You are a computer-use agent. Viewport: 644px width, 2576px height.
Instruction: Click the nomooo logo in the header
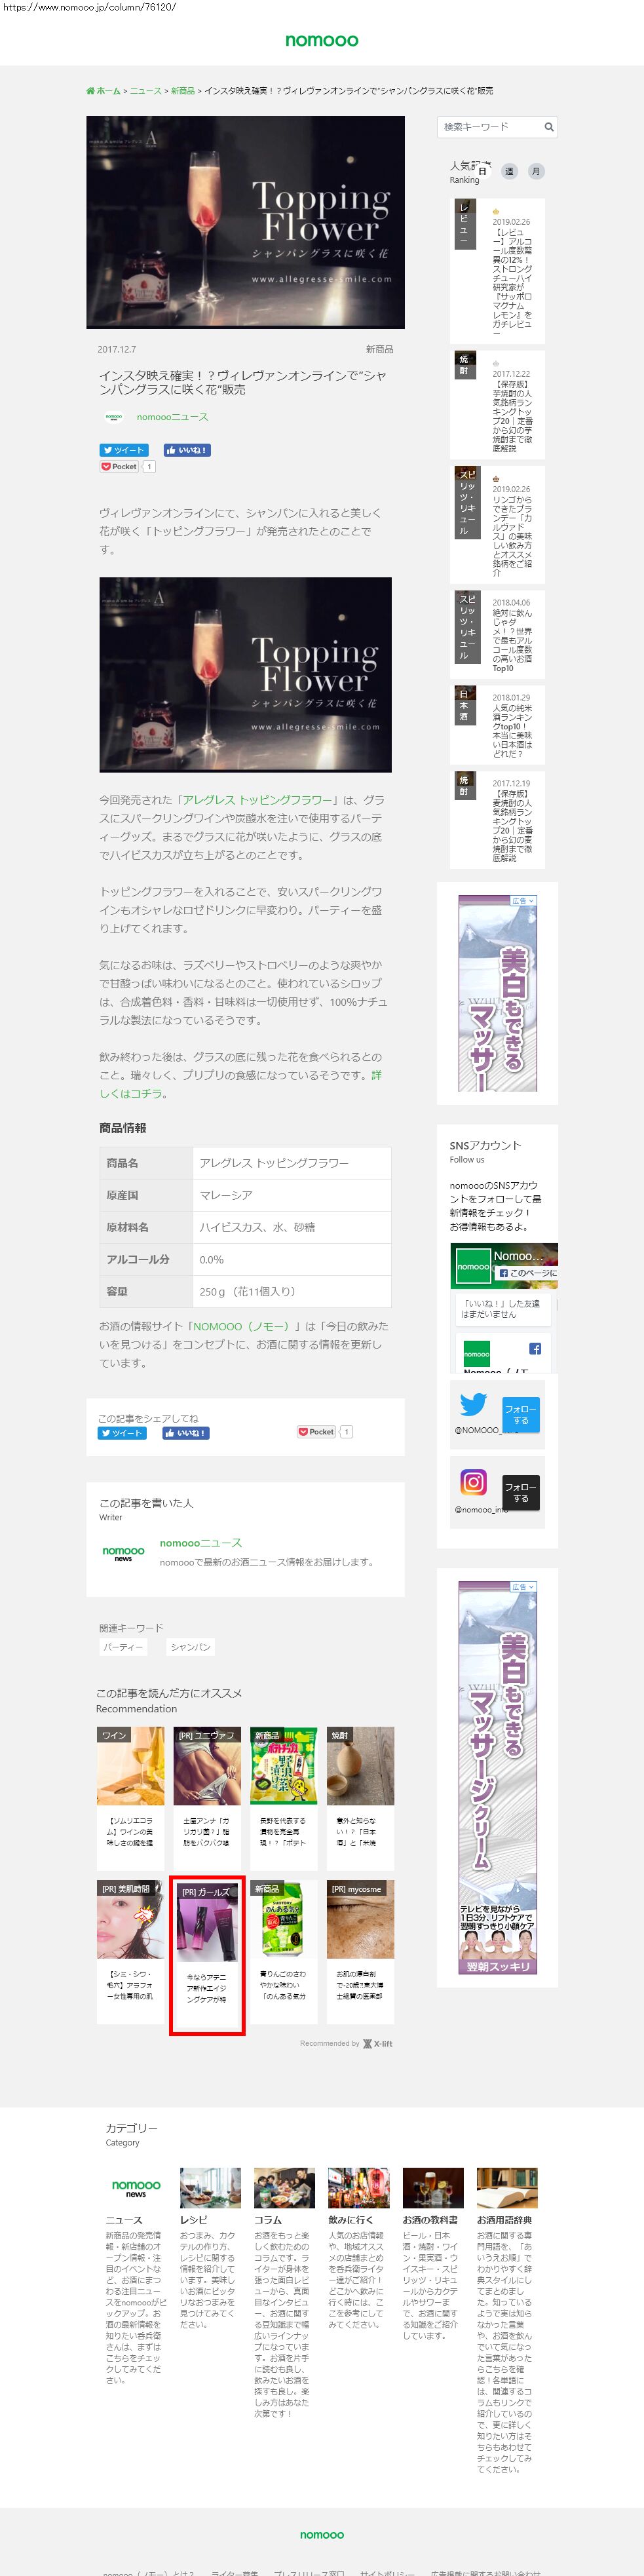point(321,40)
